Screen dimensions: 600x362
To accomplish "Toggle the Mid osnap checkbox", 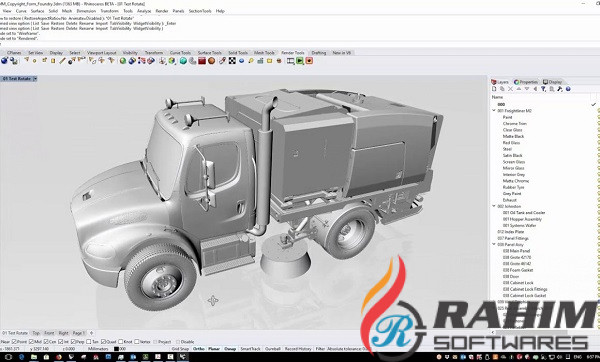I will coord(31,342).
